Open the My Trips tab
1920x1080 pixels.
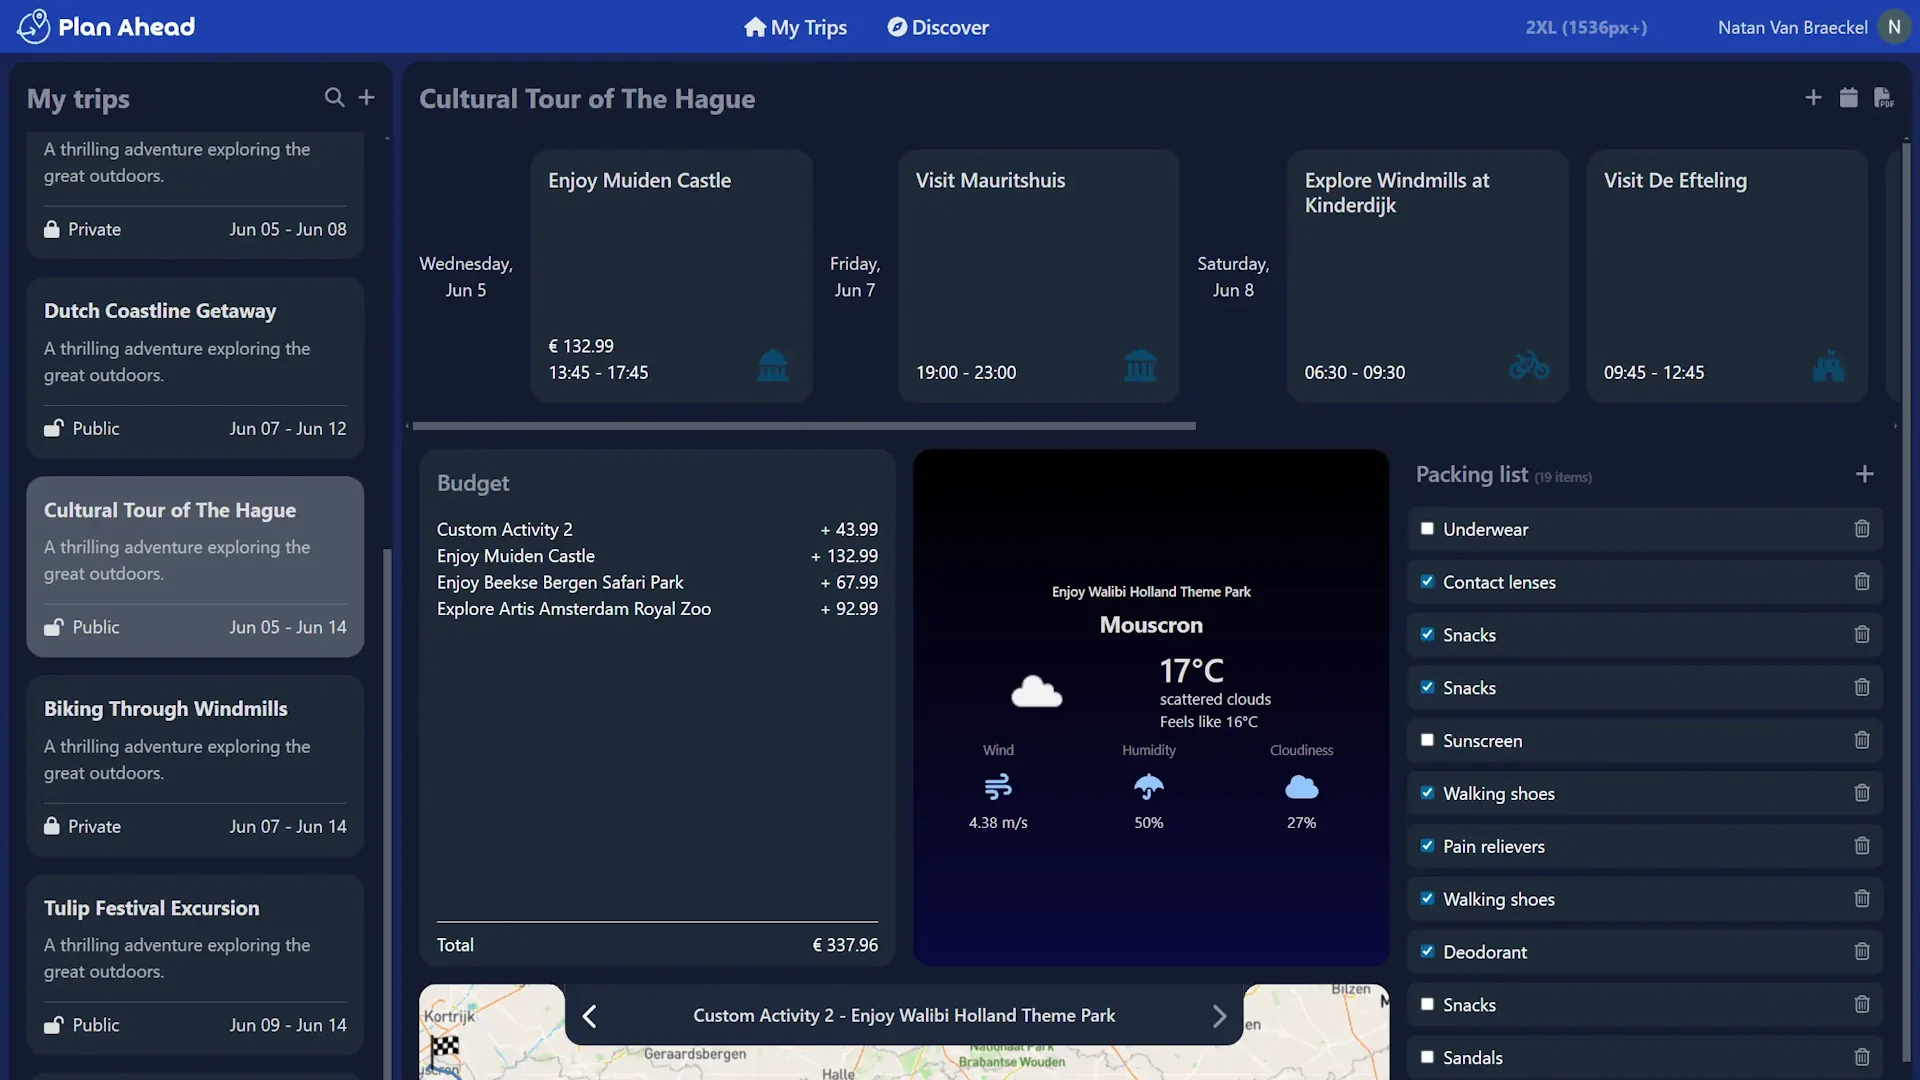click(x=795, y=27)
